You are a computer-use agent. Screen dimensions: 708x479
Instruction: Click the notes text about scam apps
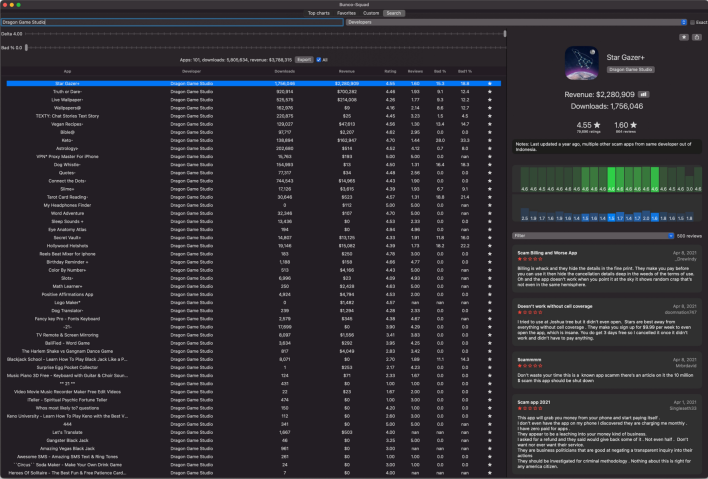click(603, 147)
